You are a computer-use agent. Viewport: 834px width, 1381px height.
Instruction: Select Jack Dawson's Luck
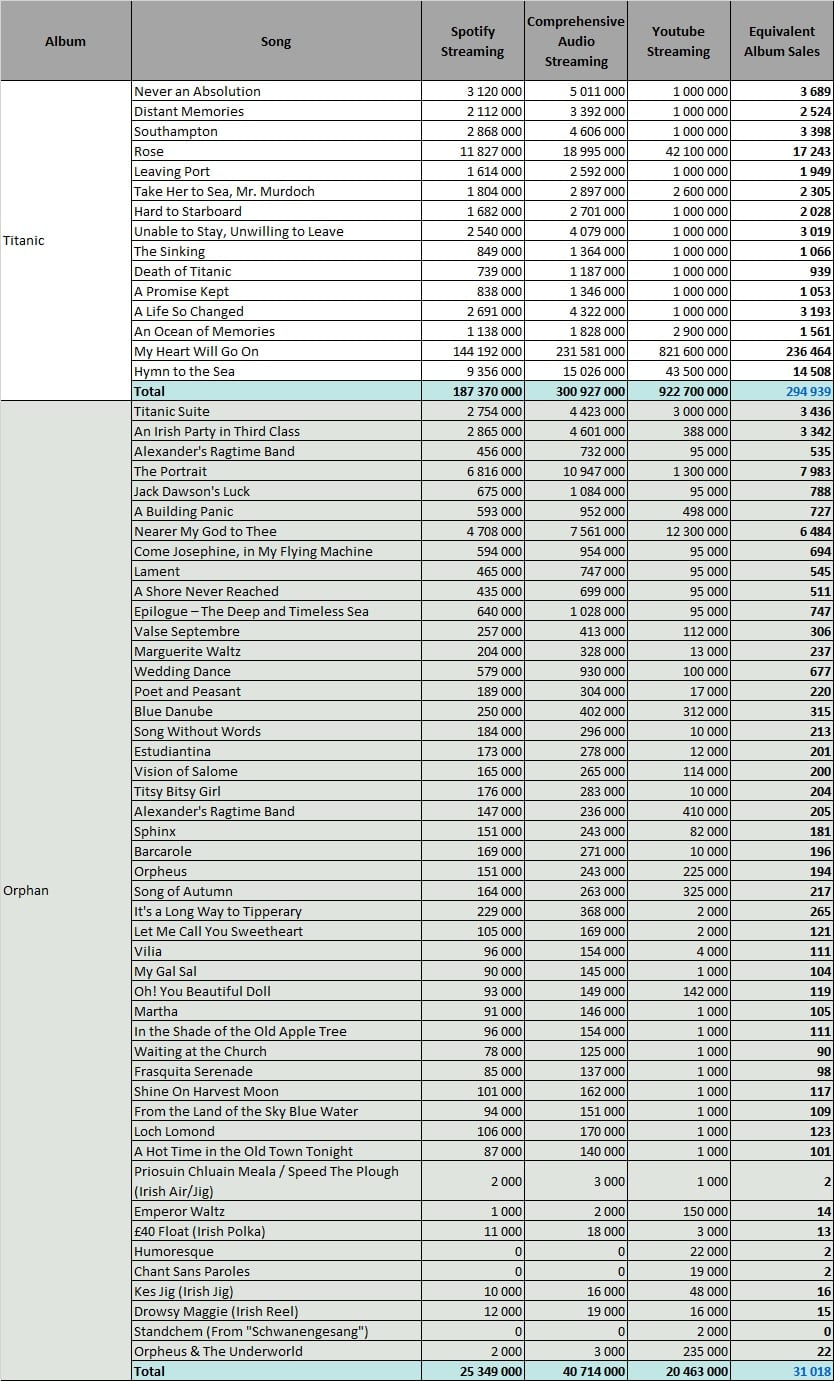coord(192,491)
